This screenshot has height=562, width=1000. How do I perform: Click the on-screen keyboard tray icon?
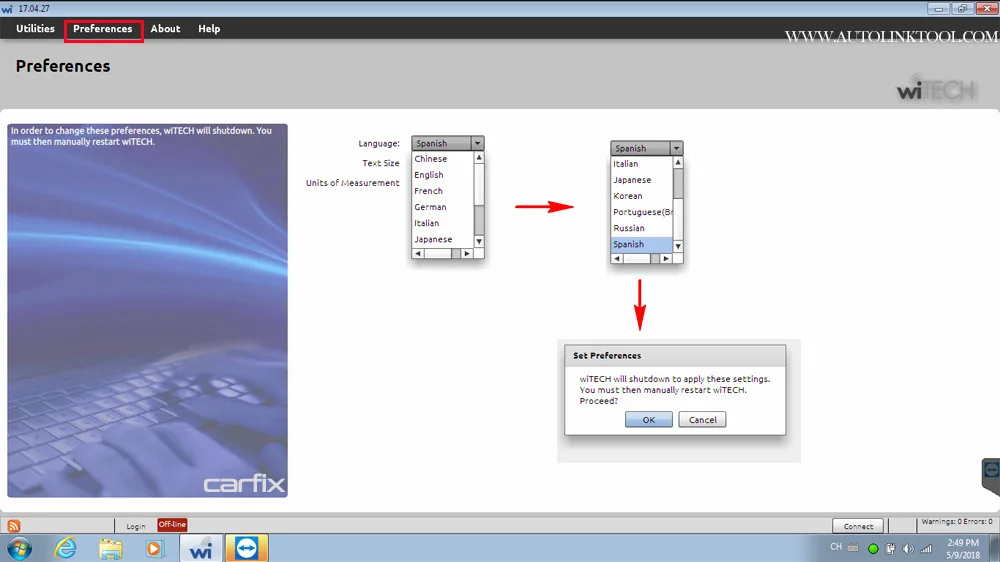(853, 548)
